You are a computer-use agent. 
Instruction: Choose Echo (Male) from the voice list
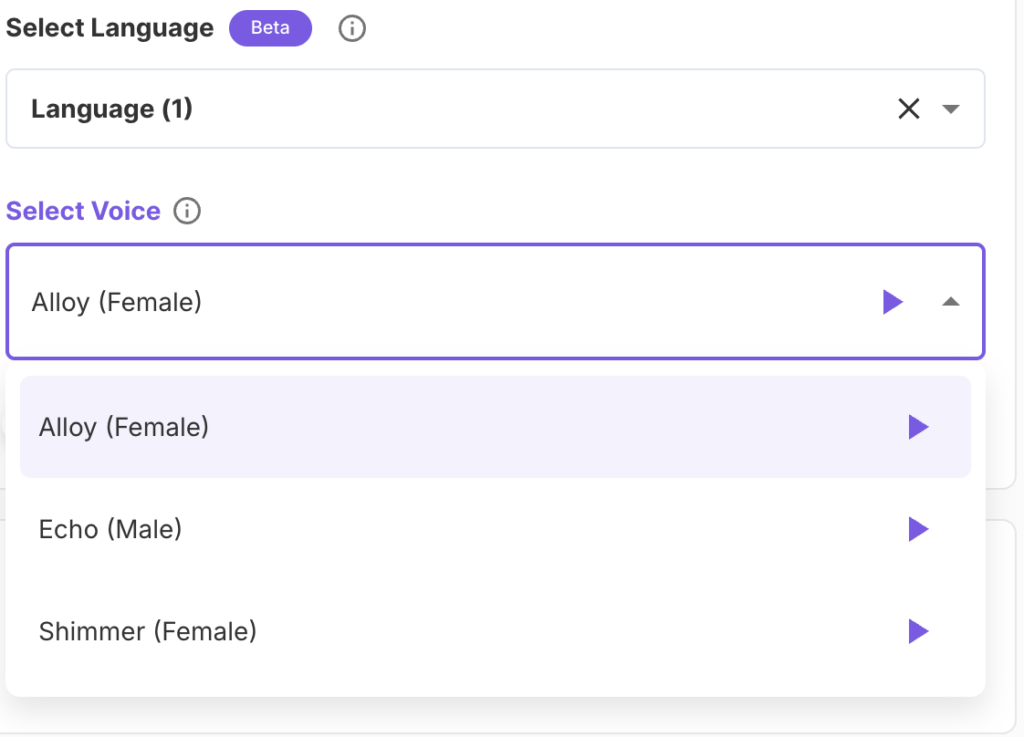110,530
